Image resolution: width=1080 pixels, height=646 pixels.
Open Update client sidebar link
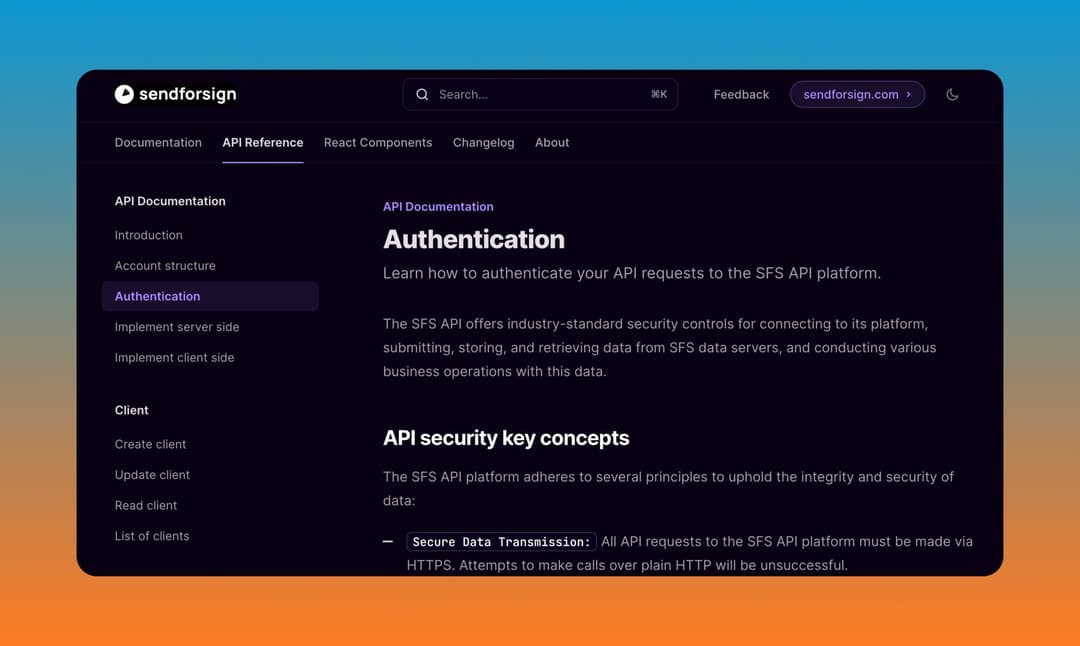click(x=152, y=474)
